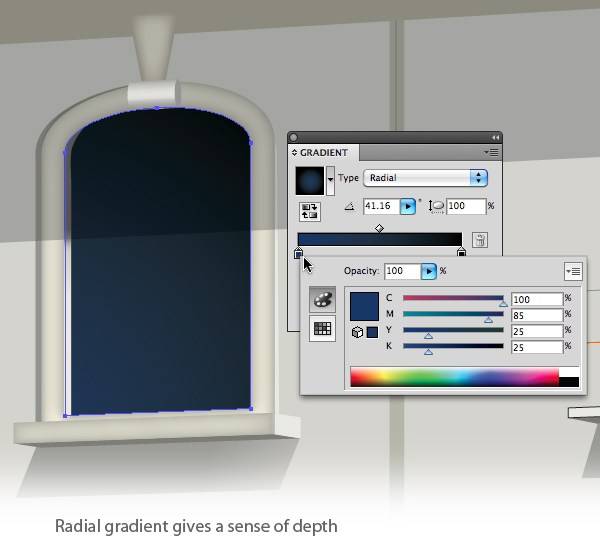Click the large dark blue color swatch

(x=364, y=306)
